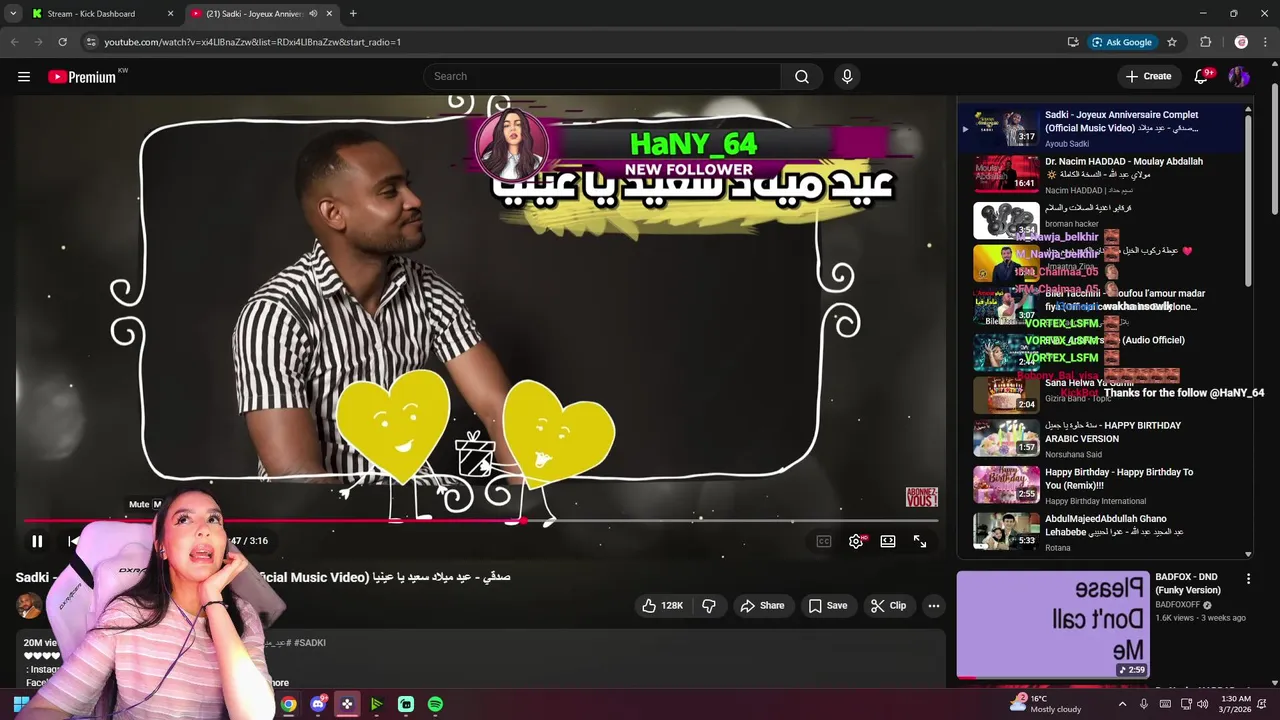Toggle subtitles closed captions button

point(824,541)
